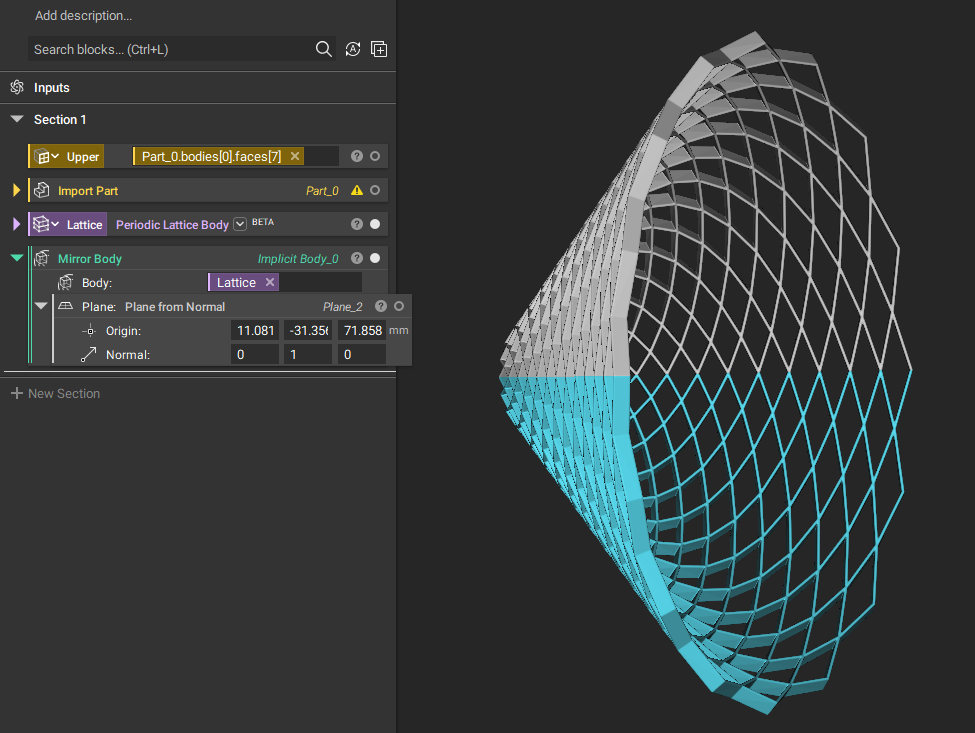Edit the Origin Z value 71.858
Image resolution: width=975 pixels, height=733 pixels.
[362, 330]
